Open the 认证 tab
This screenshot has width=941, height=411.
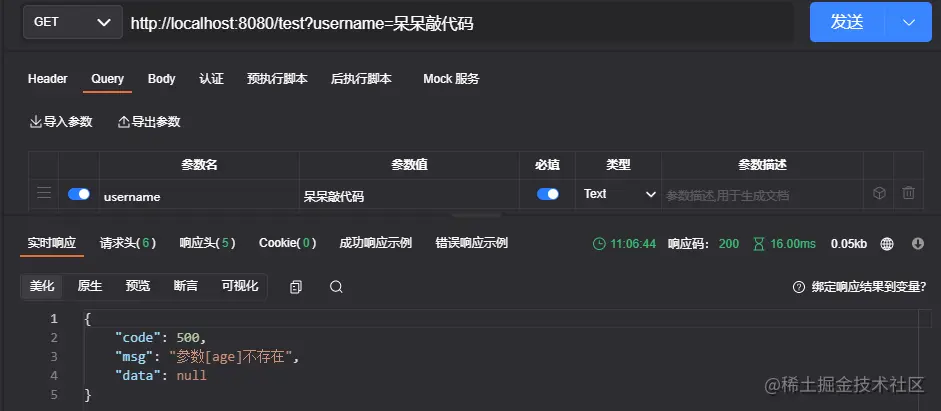tap(211, 79)
